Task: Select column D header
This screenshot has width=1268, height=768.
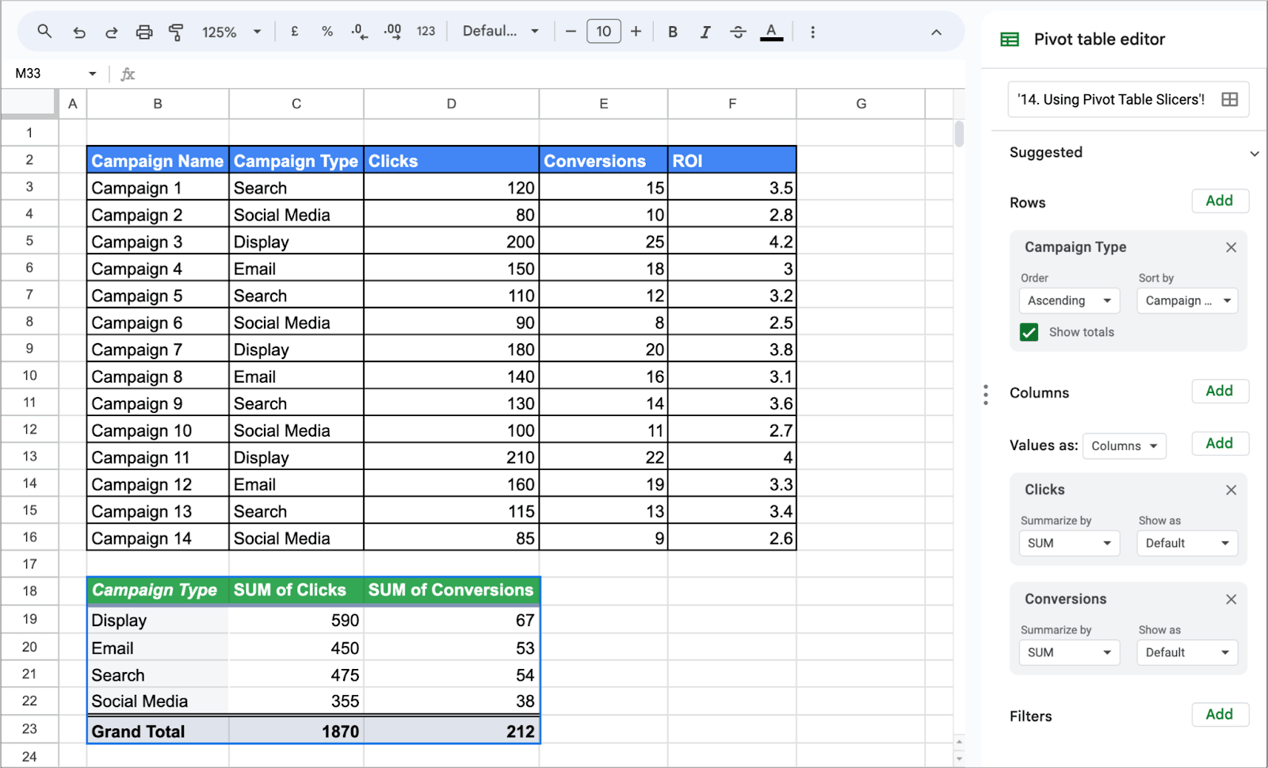Action: click(x=451, y=103)
